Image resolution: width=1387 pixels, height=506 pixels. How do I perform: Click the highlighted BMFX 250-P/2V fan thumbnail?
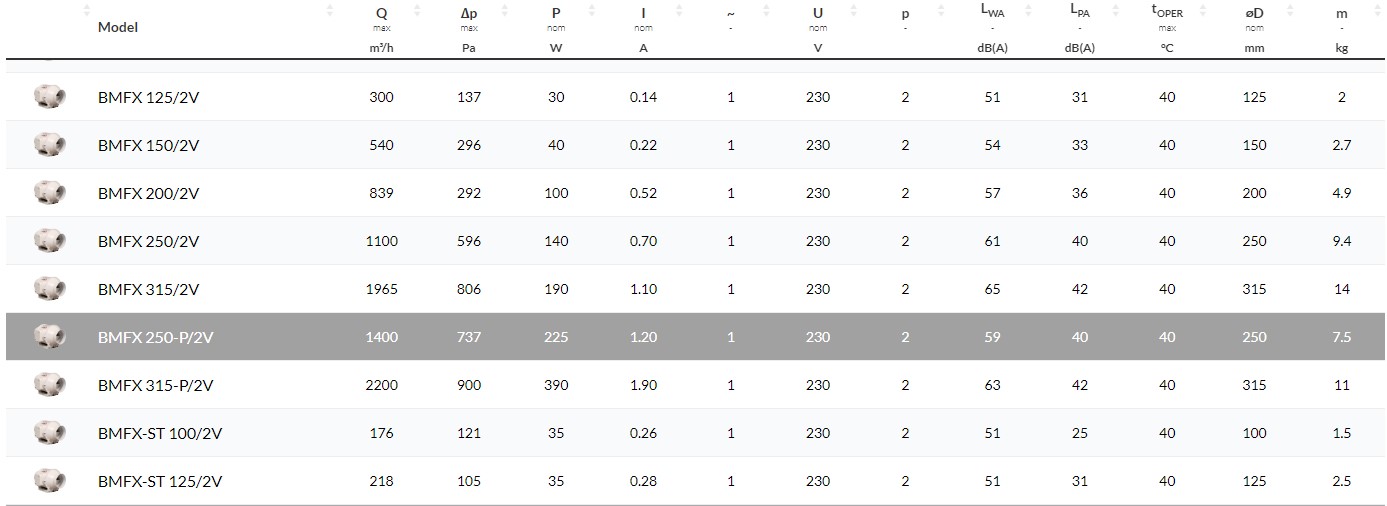pos(49,337)
